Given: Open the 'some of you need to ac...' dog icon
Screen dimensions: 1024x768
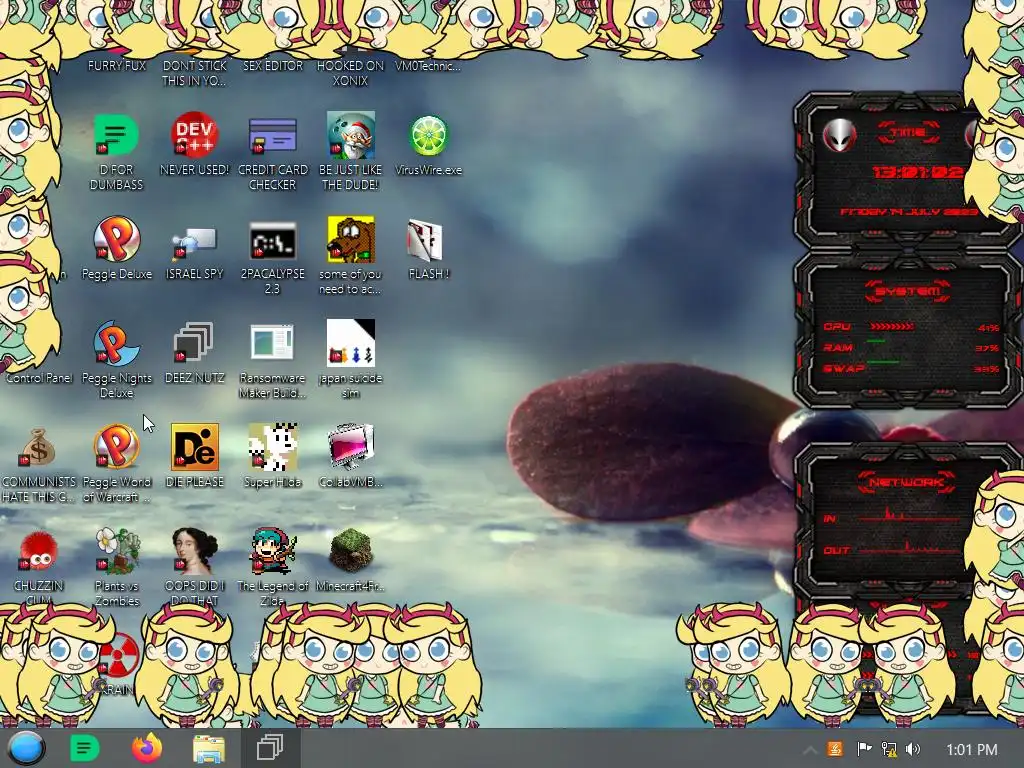Looking at the screenshot, I should (351, 240).
